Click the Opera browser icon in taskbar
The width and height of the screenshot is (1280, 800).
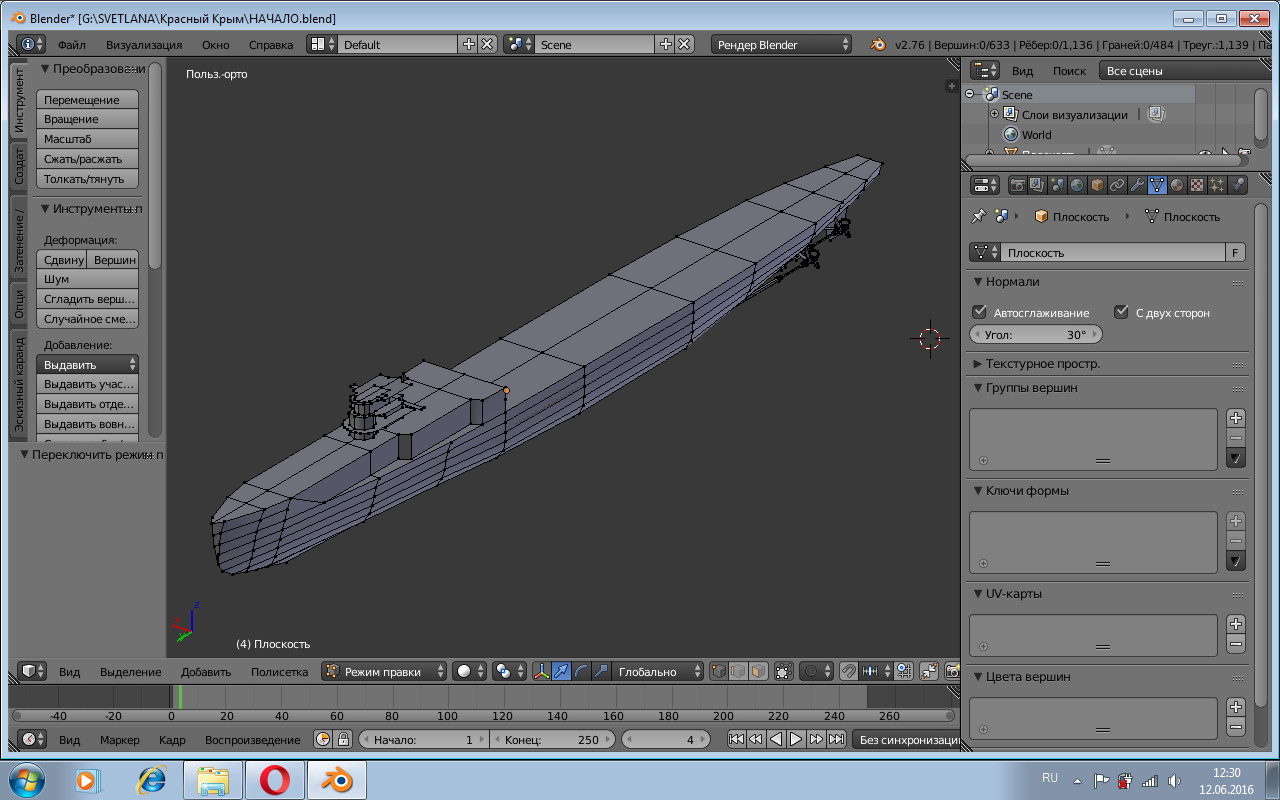pos(274,779)
